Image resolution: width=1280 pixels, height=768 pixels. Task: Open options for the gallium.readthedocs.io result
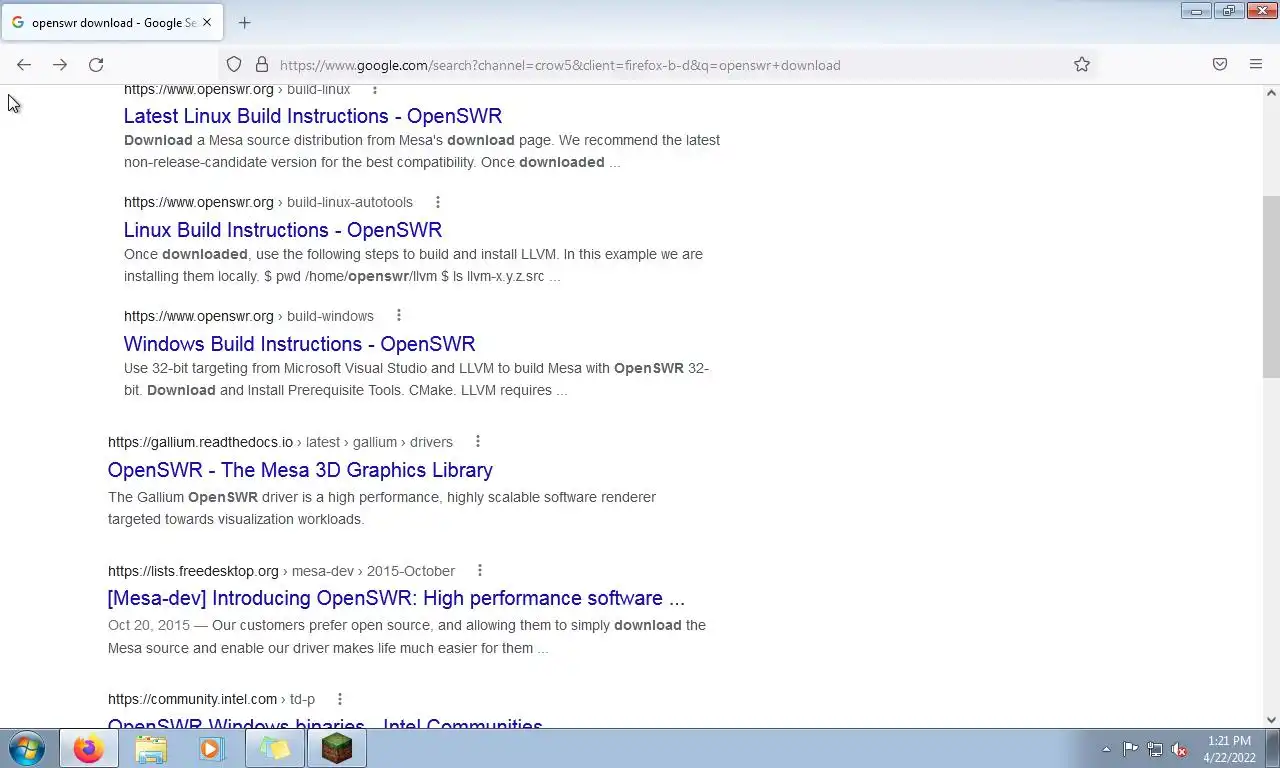click(477, 442)
